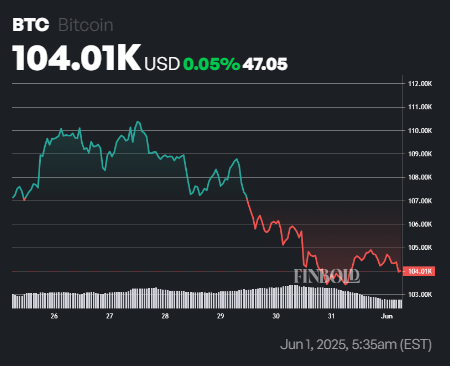Click the 47.05 price change figure
The height and width of the screenshot is (366, 450).
(265, 64)
